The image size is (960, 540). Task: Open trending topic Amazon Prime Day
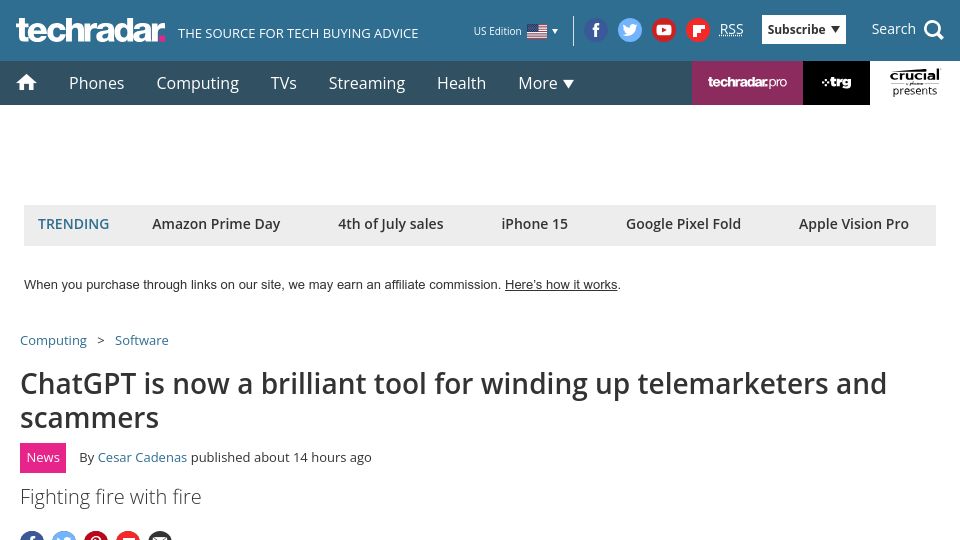[216, 224]
